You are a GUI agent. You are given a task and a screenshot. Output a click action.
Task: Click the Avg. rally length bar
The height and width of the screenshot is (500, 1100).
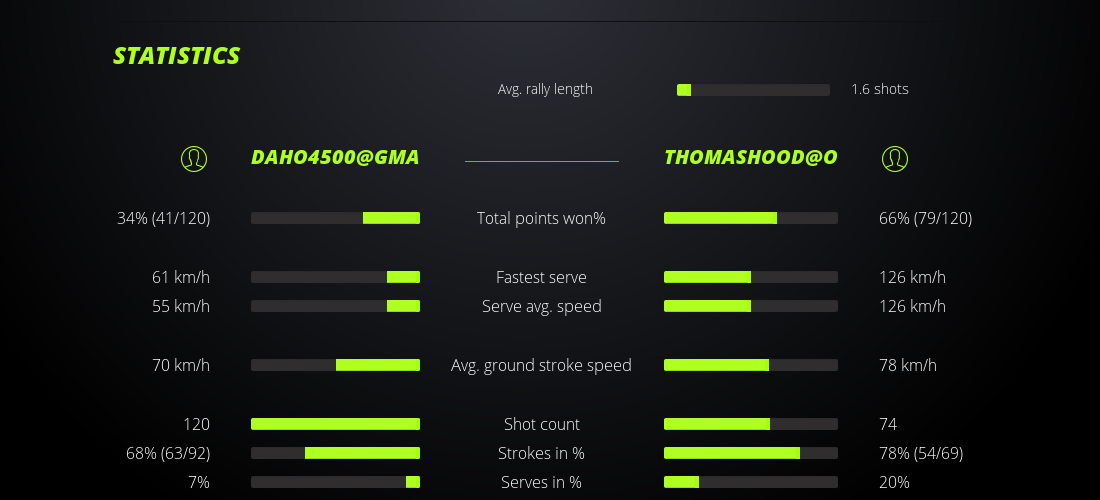(x=753, y=90)
